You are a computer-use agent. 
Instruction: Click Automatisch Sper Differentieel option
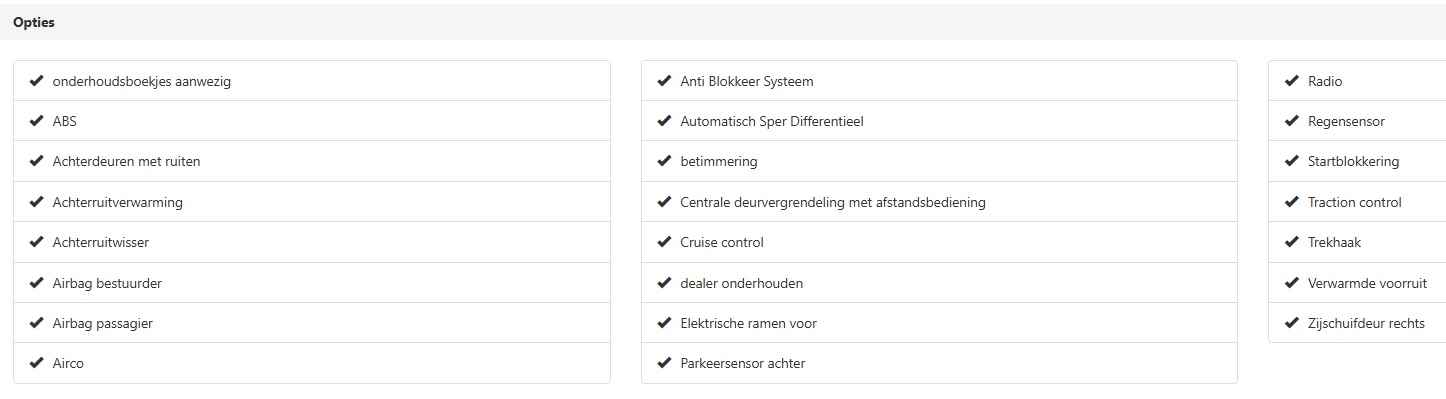click(x=939, y=121)
